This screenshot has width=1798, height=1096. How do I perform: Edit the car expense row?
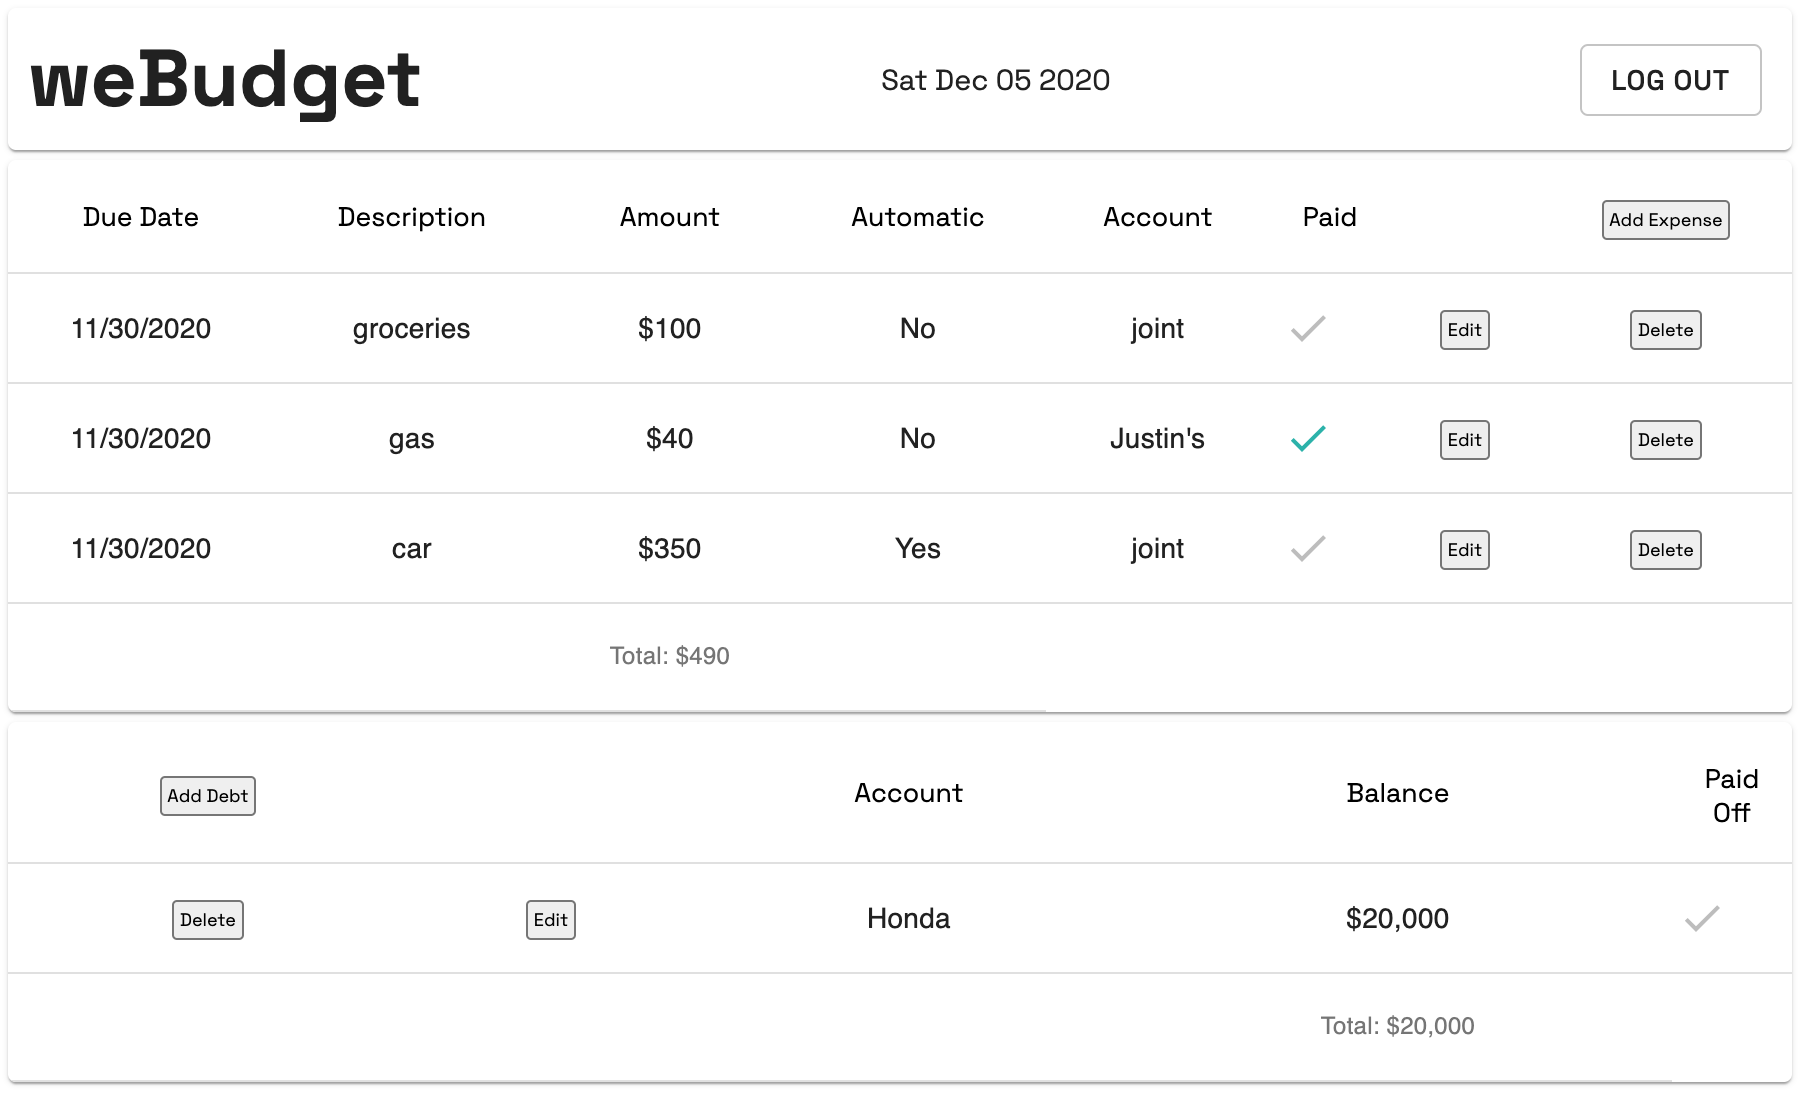[x=1464, y=550]
